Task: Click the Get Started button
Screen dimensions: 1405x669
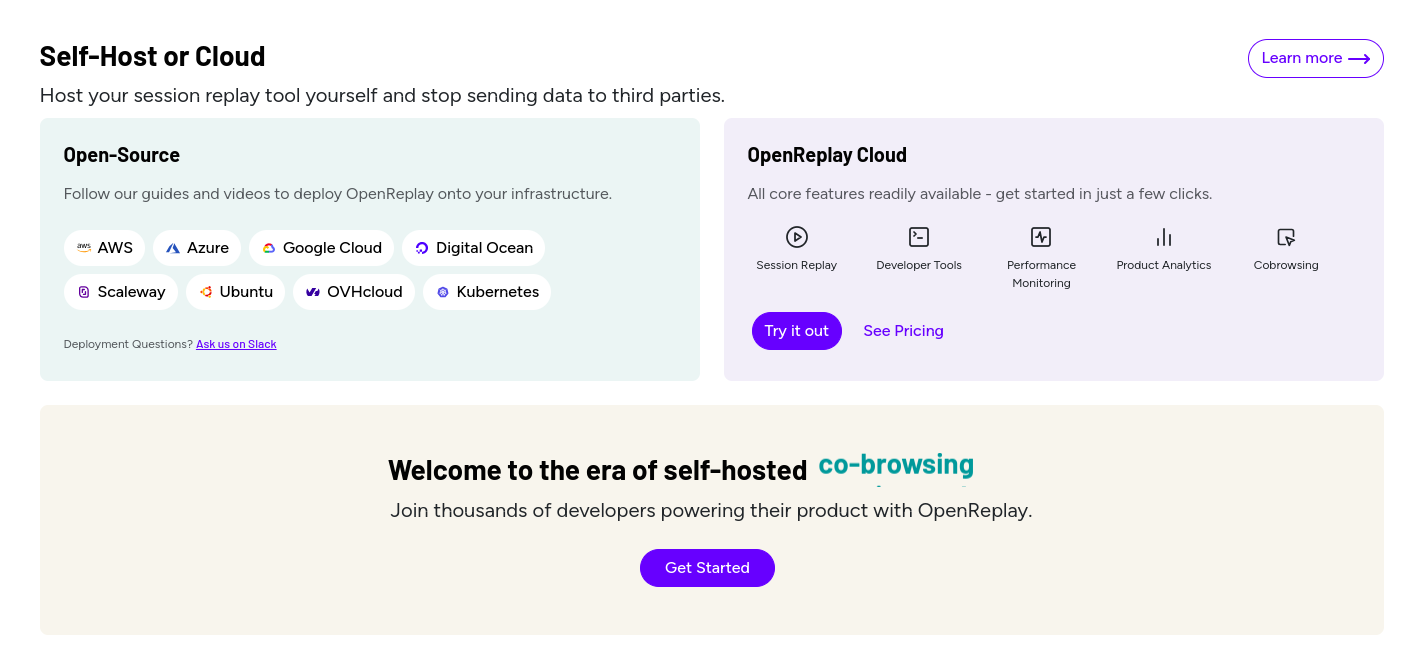Action: point(707,568)
